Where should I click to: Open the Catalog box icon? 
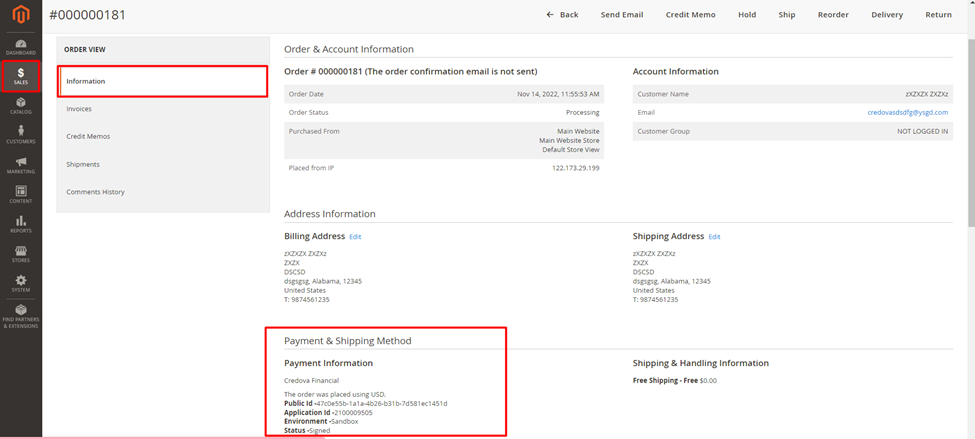(x=21, y=106)
